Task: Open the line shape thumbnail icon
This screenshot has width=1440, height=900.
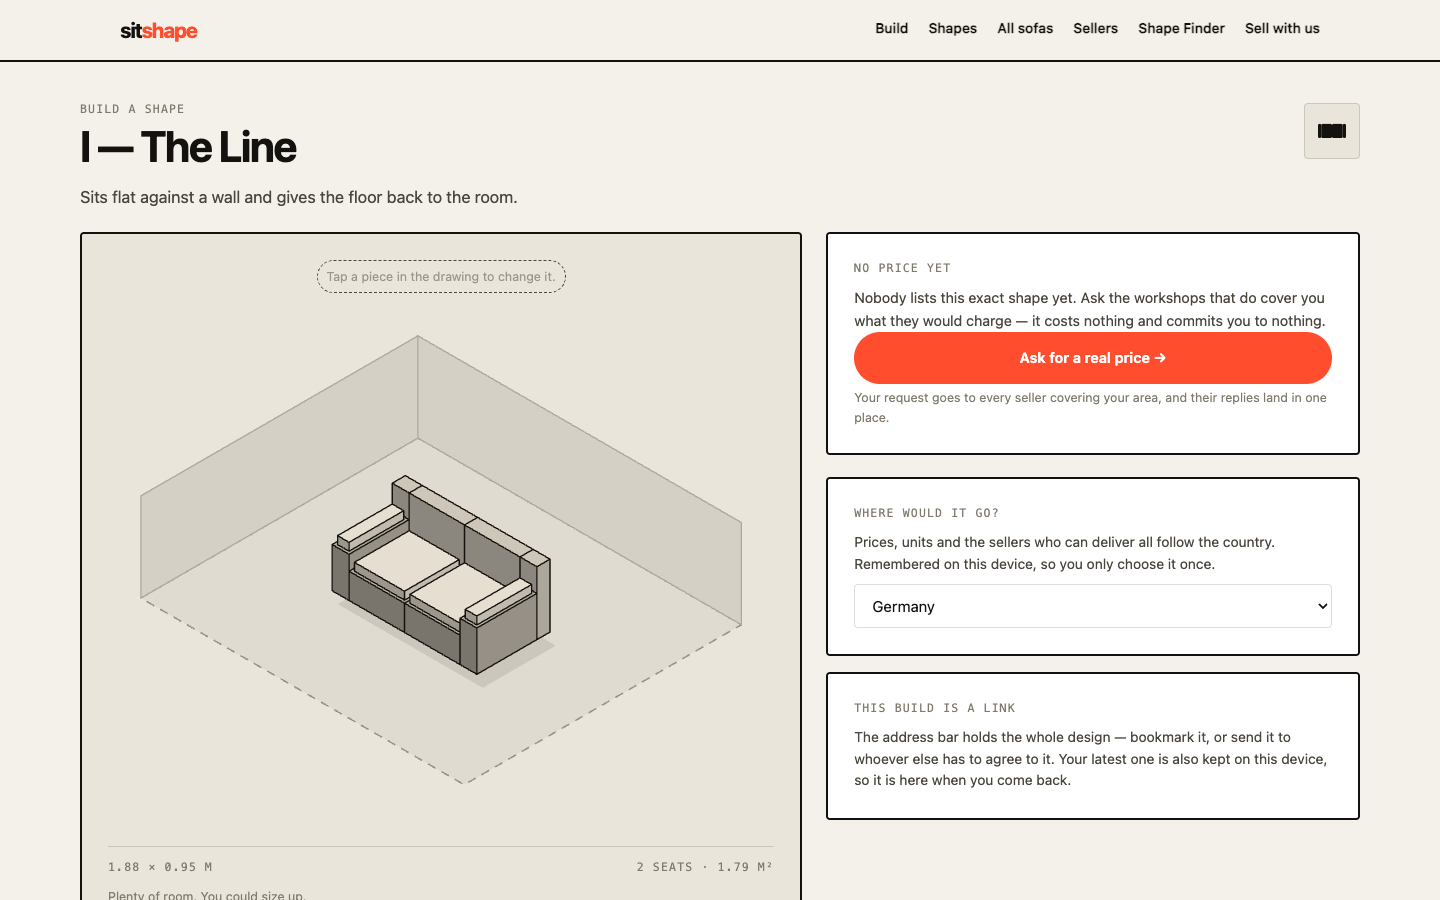Action: [1331, 131]
